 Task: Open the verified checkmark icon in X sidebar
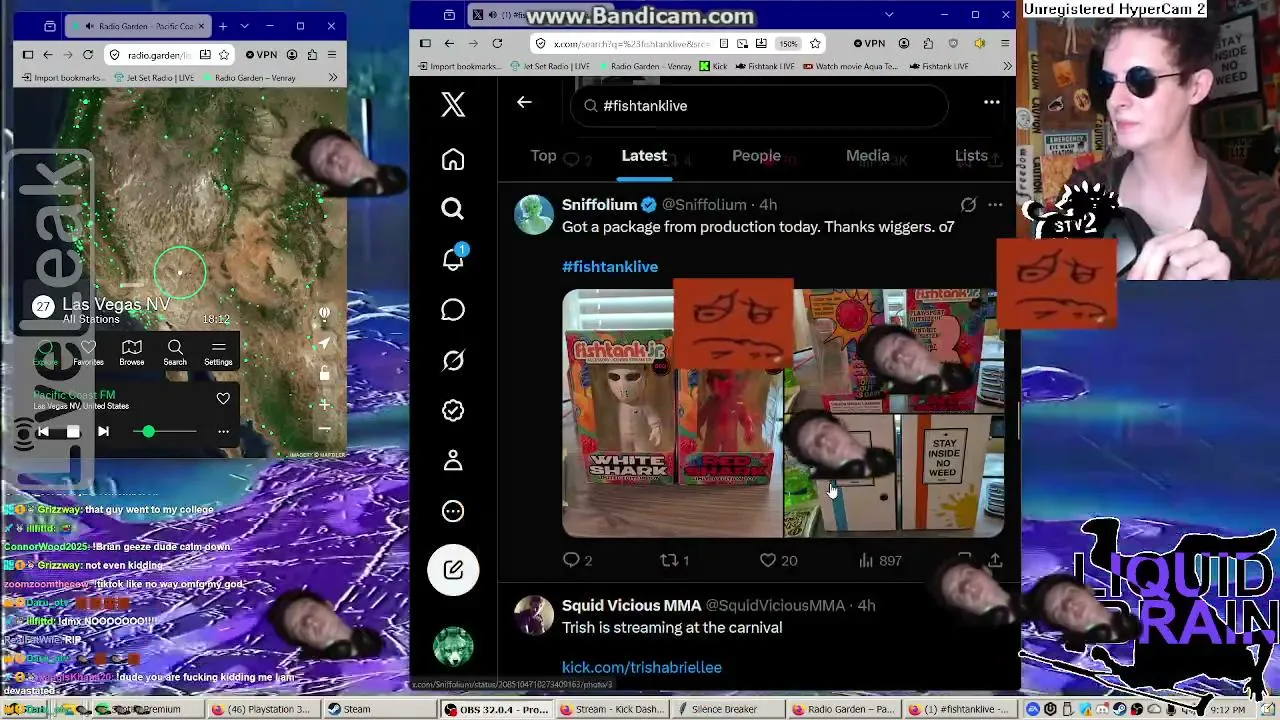[453, 410]
